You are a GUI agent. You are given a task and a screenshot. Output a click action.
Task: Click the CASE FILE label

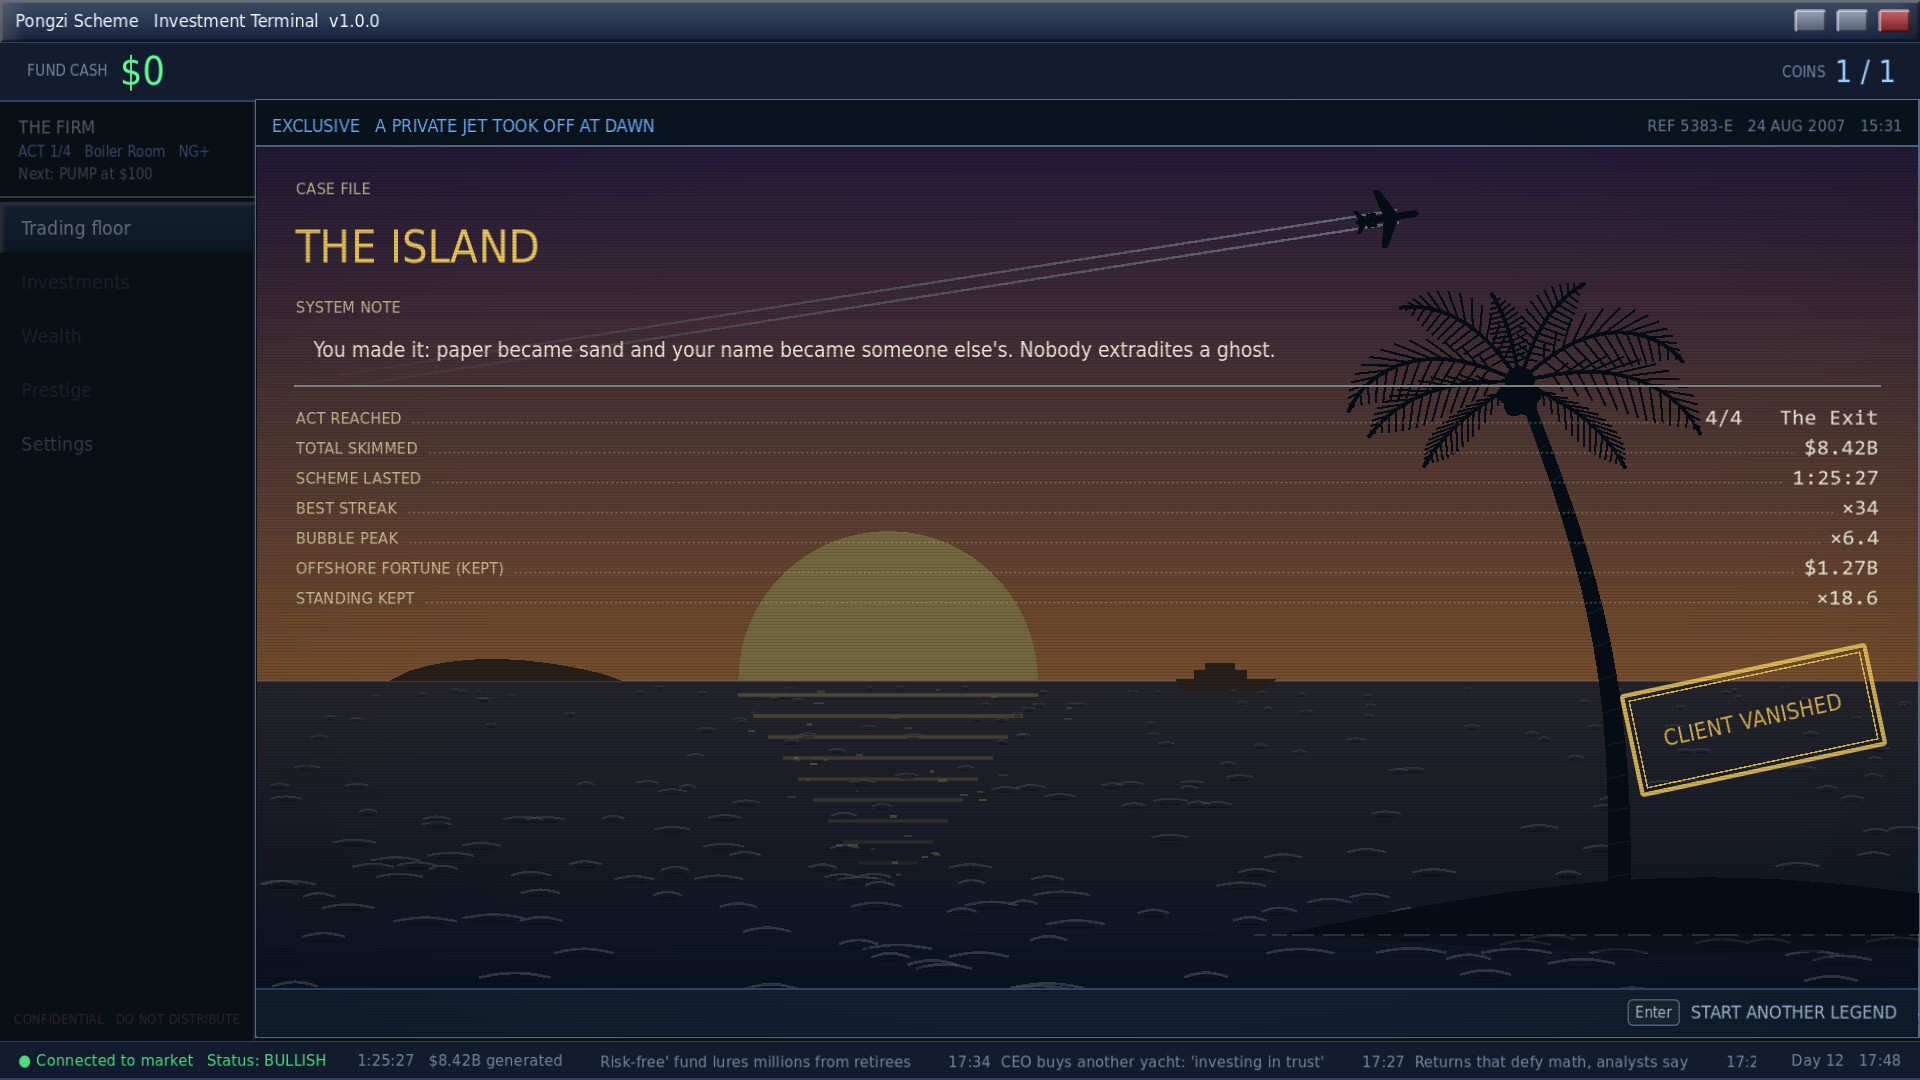tap(333, 189)
